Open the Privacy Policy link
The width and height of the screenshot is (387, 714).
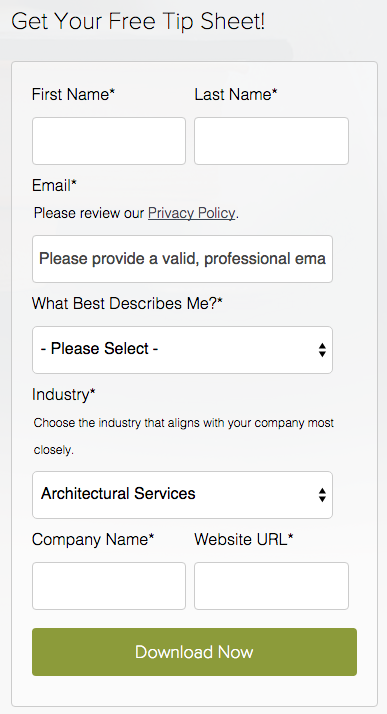click(x=192, y=213)
